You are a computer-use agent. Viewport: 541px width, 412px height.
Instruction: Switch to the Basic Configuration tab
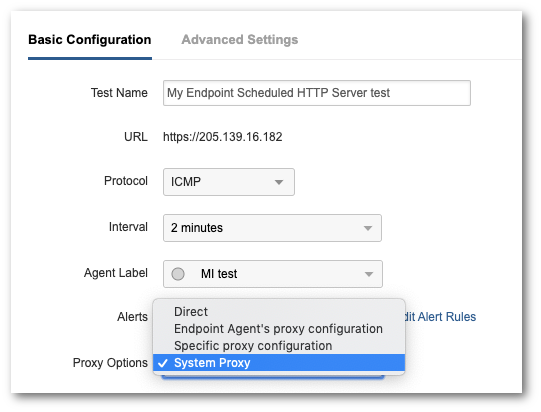(90, 40)
